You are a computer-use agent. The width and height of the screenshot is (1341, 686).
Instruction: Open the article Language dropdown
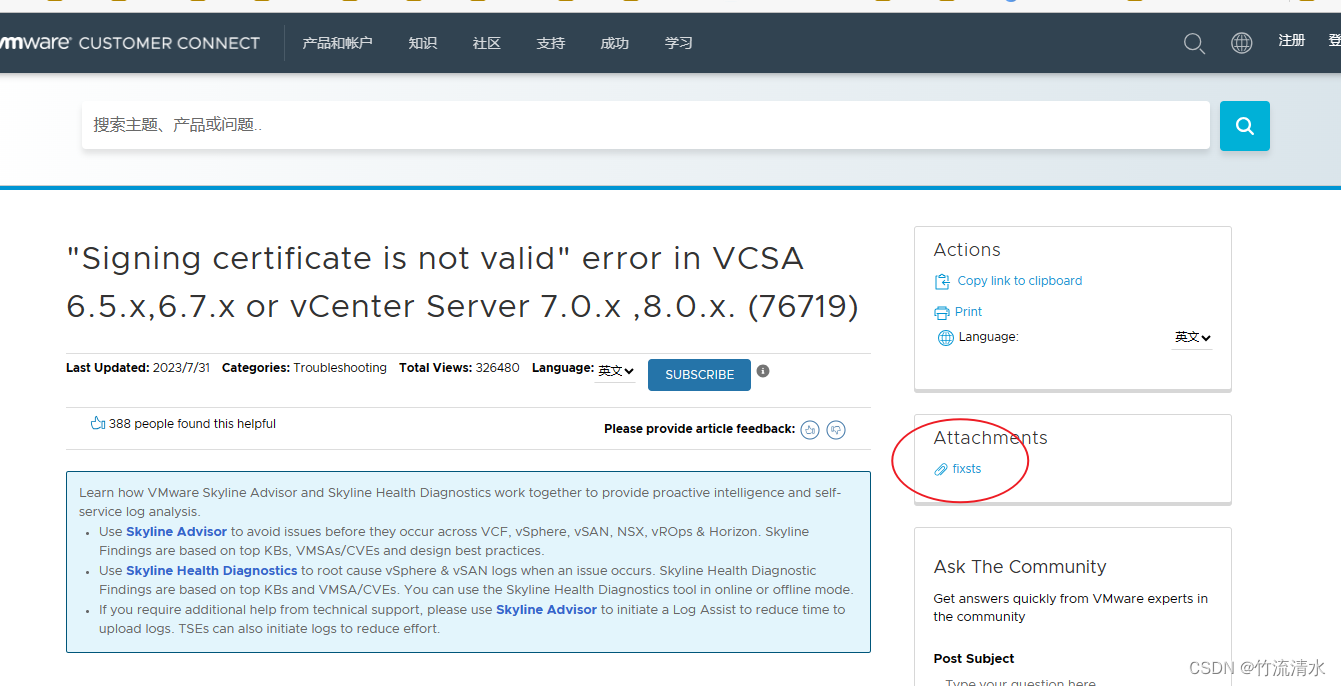coord(616,371)
